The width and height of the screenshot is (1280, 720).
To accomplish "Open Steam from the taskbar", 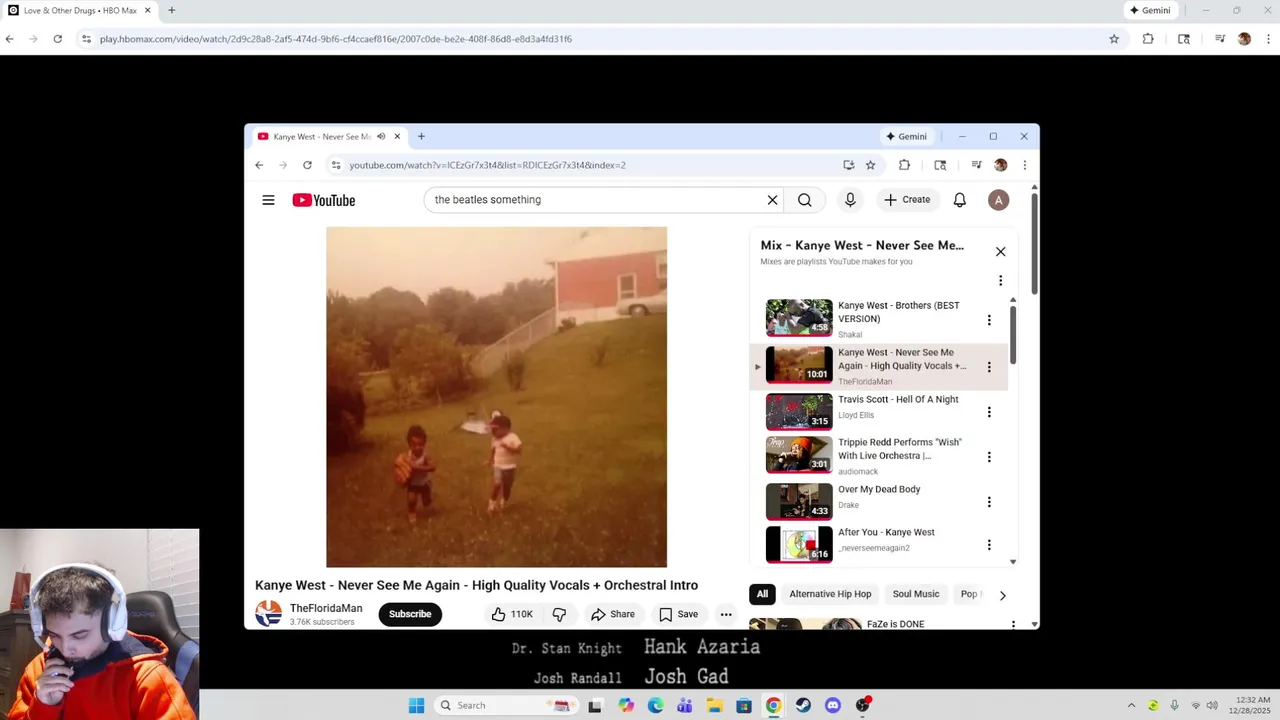I will tap(803, 705).
